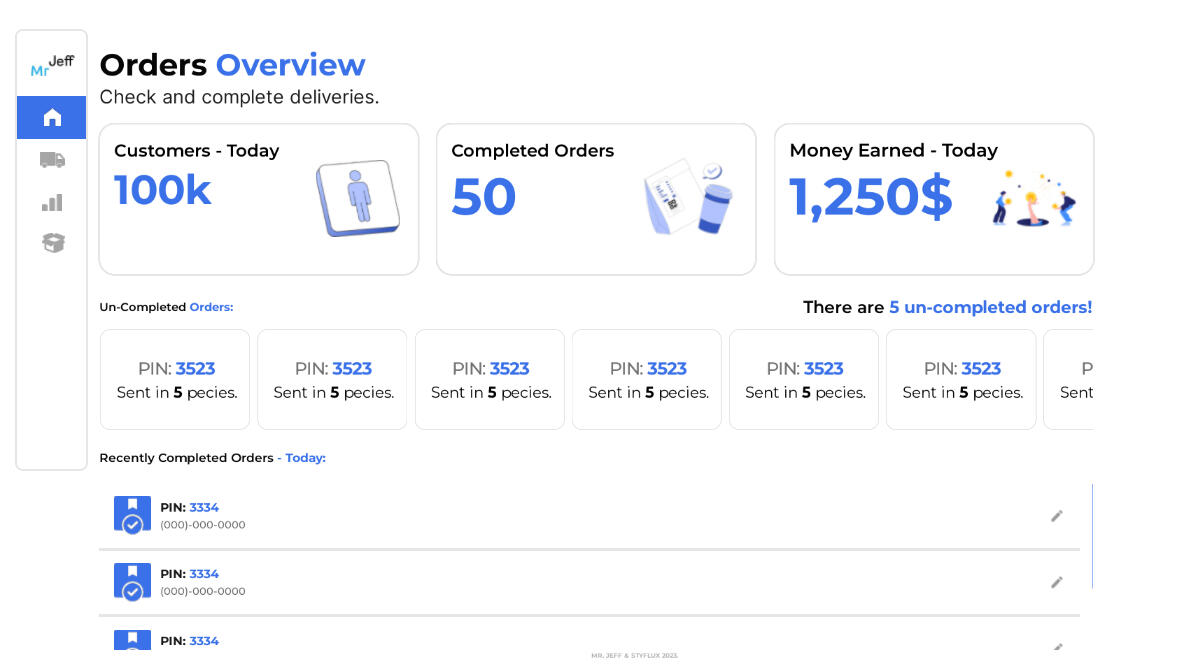Click pencil edit icon on first completed order
The image size is (1194, 671).
point(1056,516)
